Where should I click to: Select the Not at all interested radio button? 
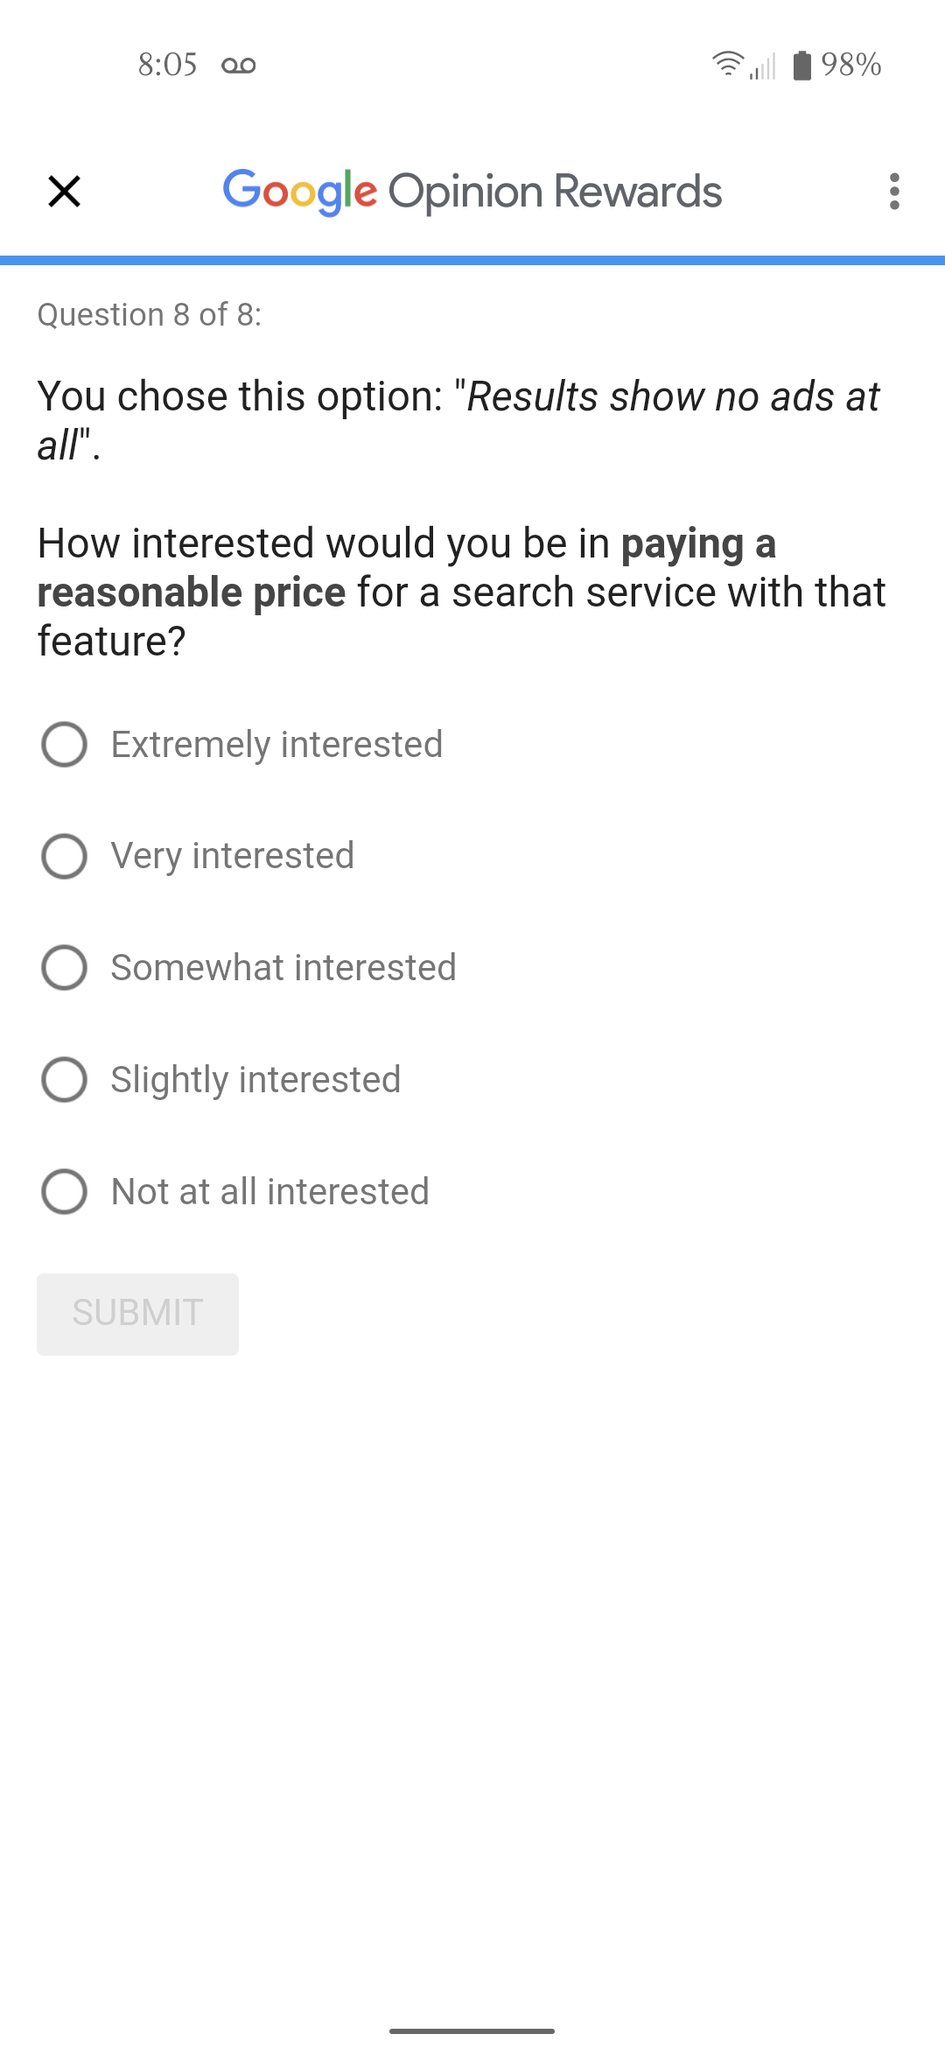click(64, 1192)
